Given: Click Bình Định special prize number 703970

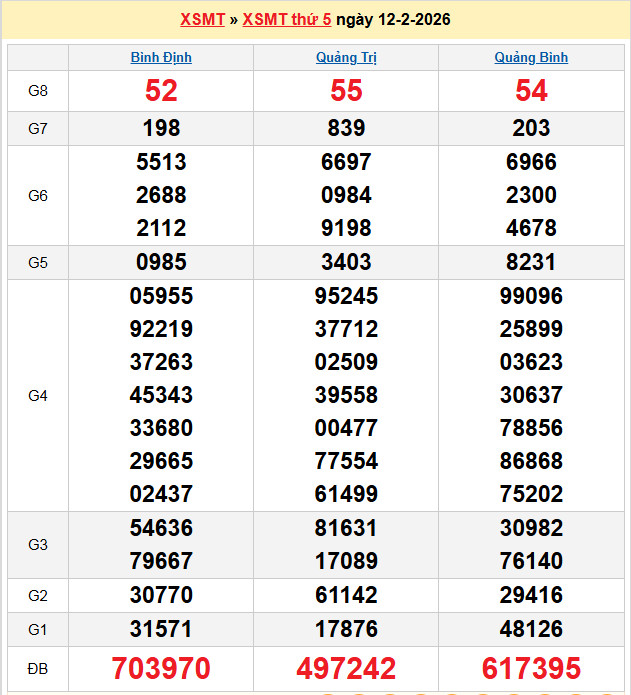Looking at the screenshot, I should (x=161, y=668).
